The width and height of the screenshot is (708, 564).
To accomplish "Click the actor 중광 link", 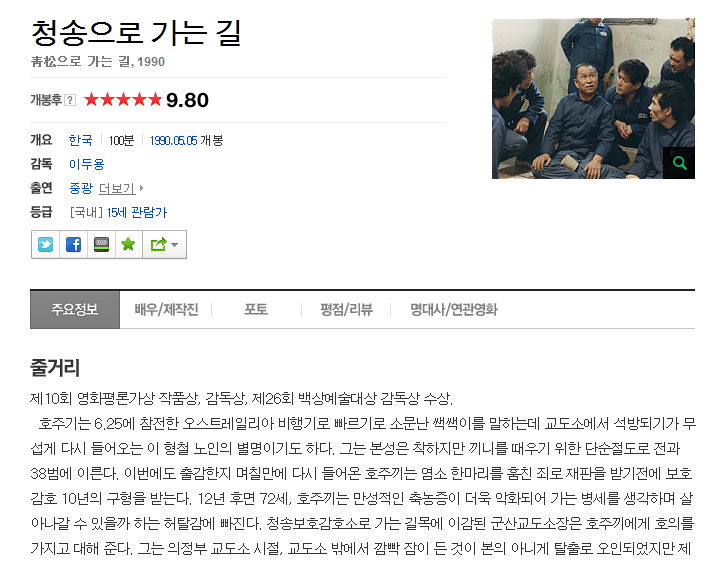I will point(81,188).
